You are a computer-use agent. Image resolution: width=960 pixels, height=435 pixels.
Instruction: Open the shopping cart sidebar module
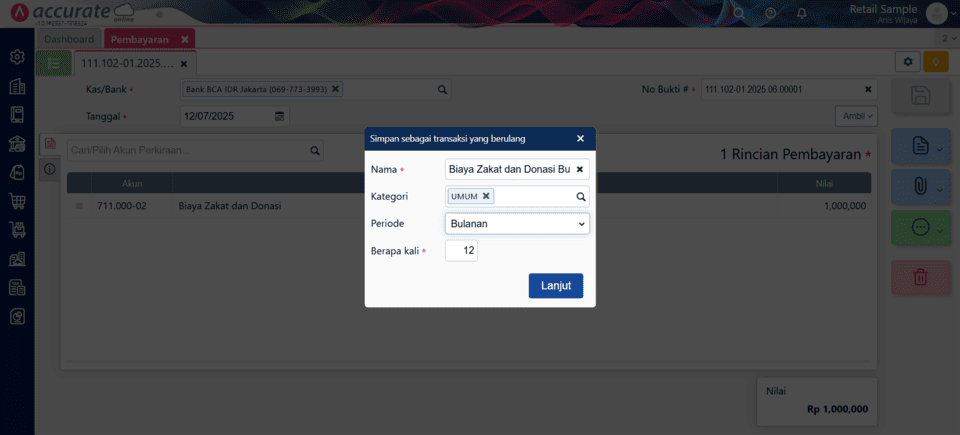point(17,201)
